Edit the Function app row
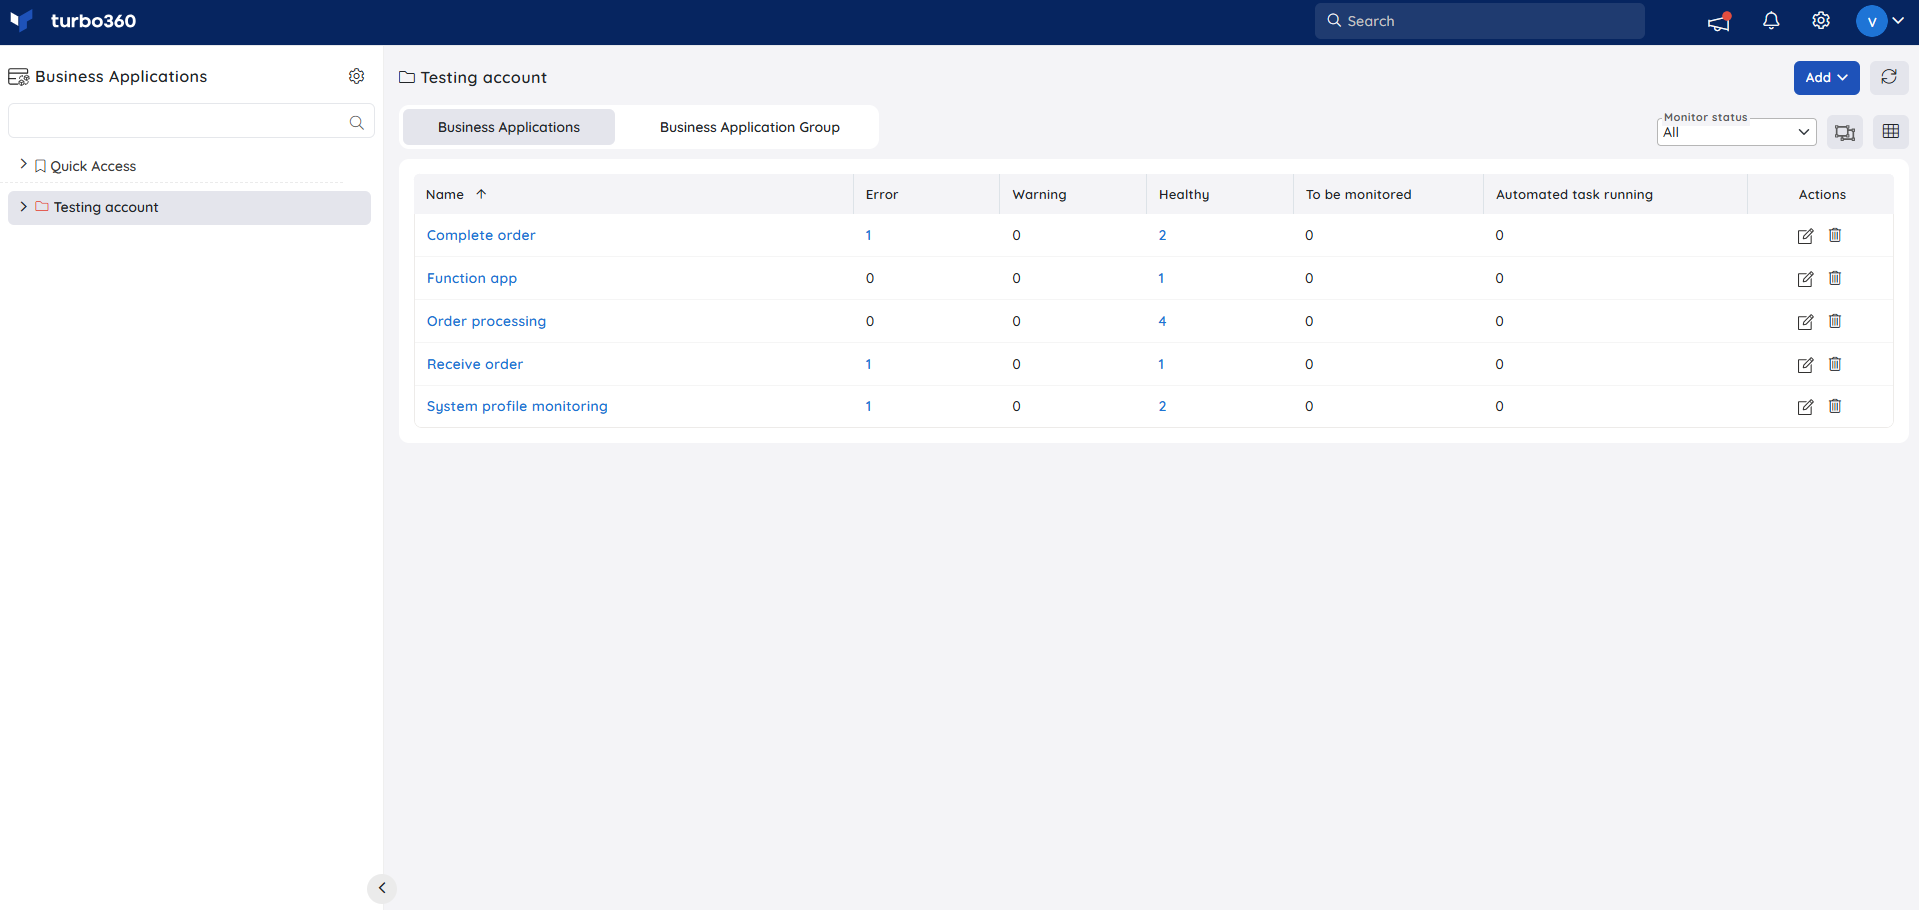 (1805, 279)
